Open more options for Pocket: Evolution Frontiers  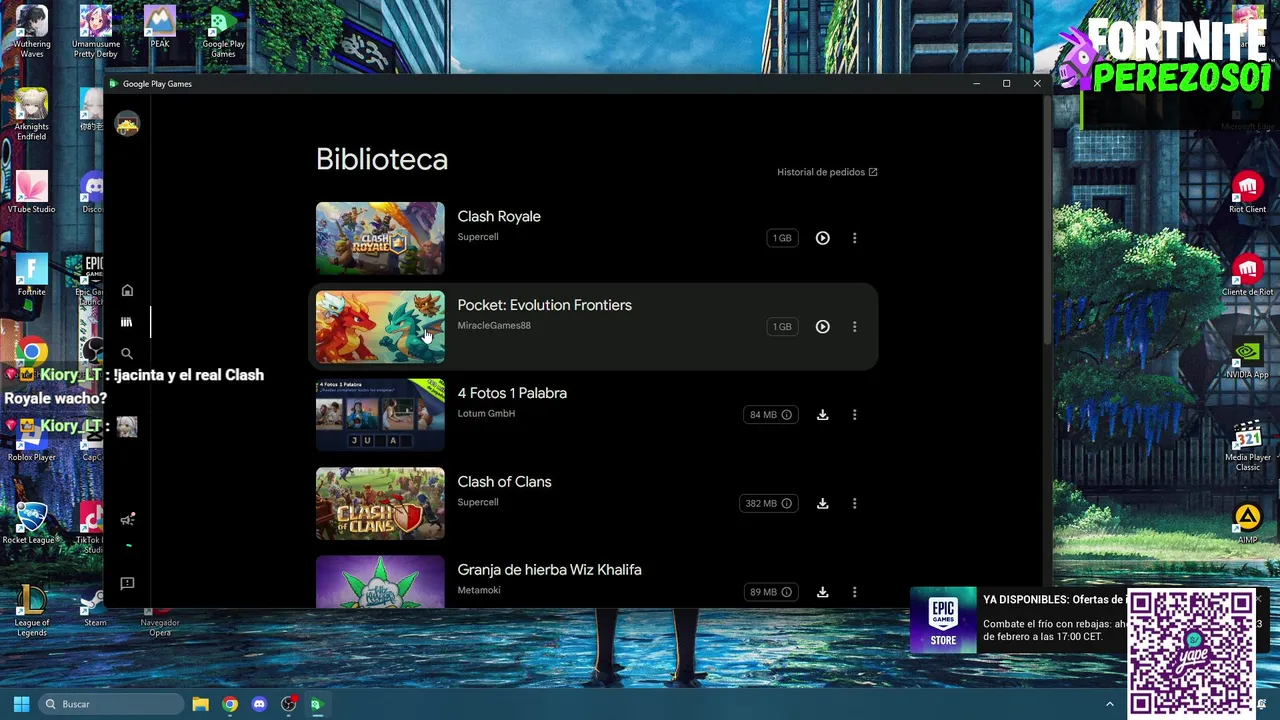854,326
